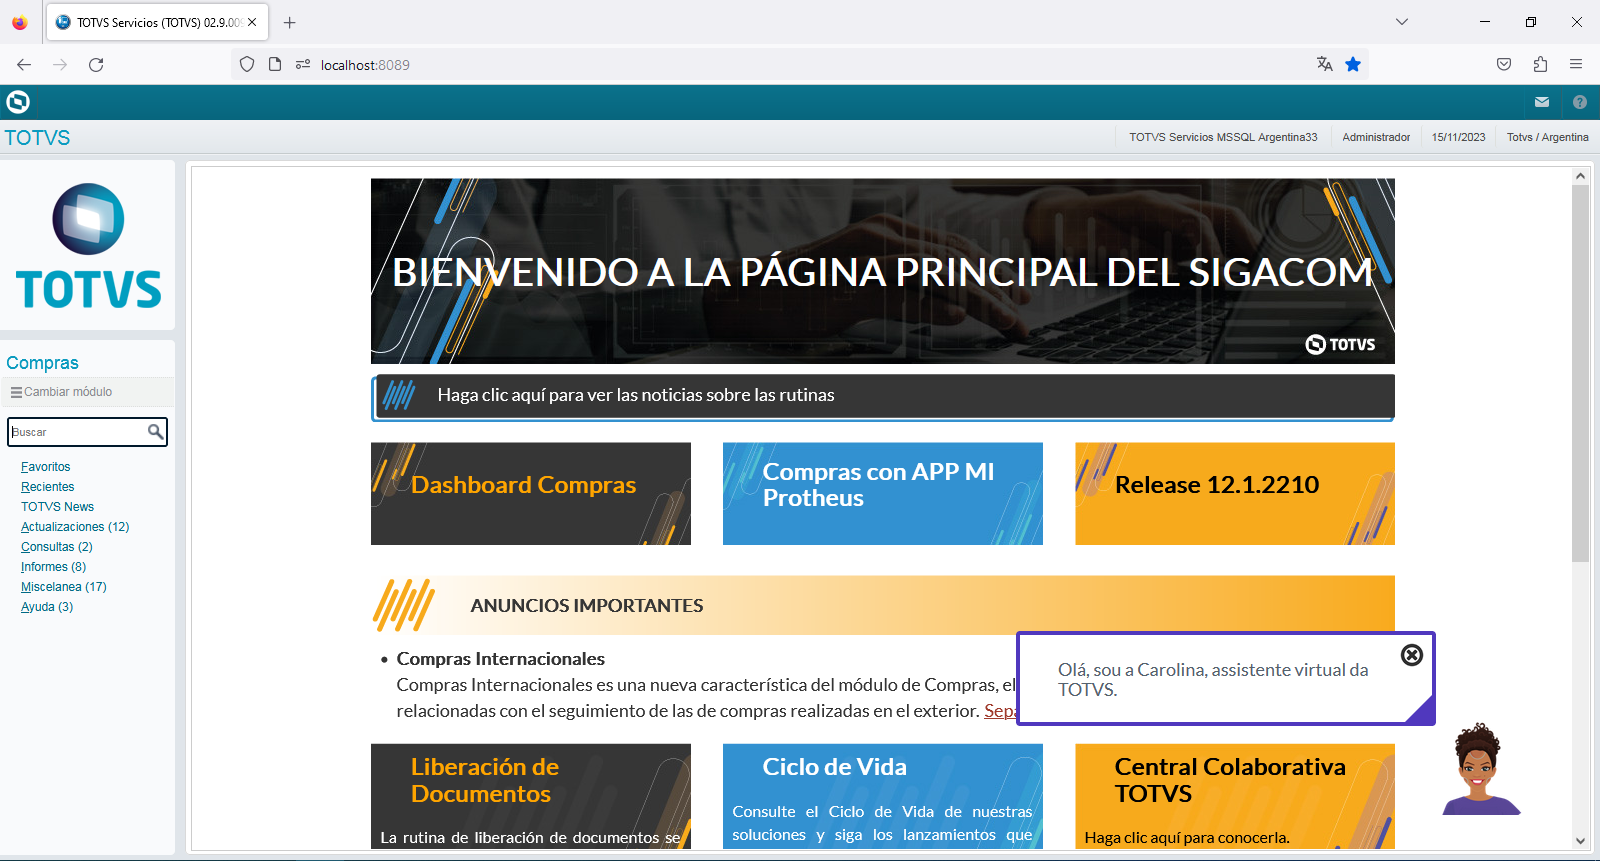Screen dimensions: 1600x861
Task: Open the Firefox hamburger application menu
Action: (1576, 64)
